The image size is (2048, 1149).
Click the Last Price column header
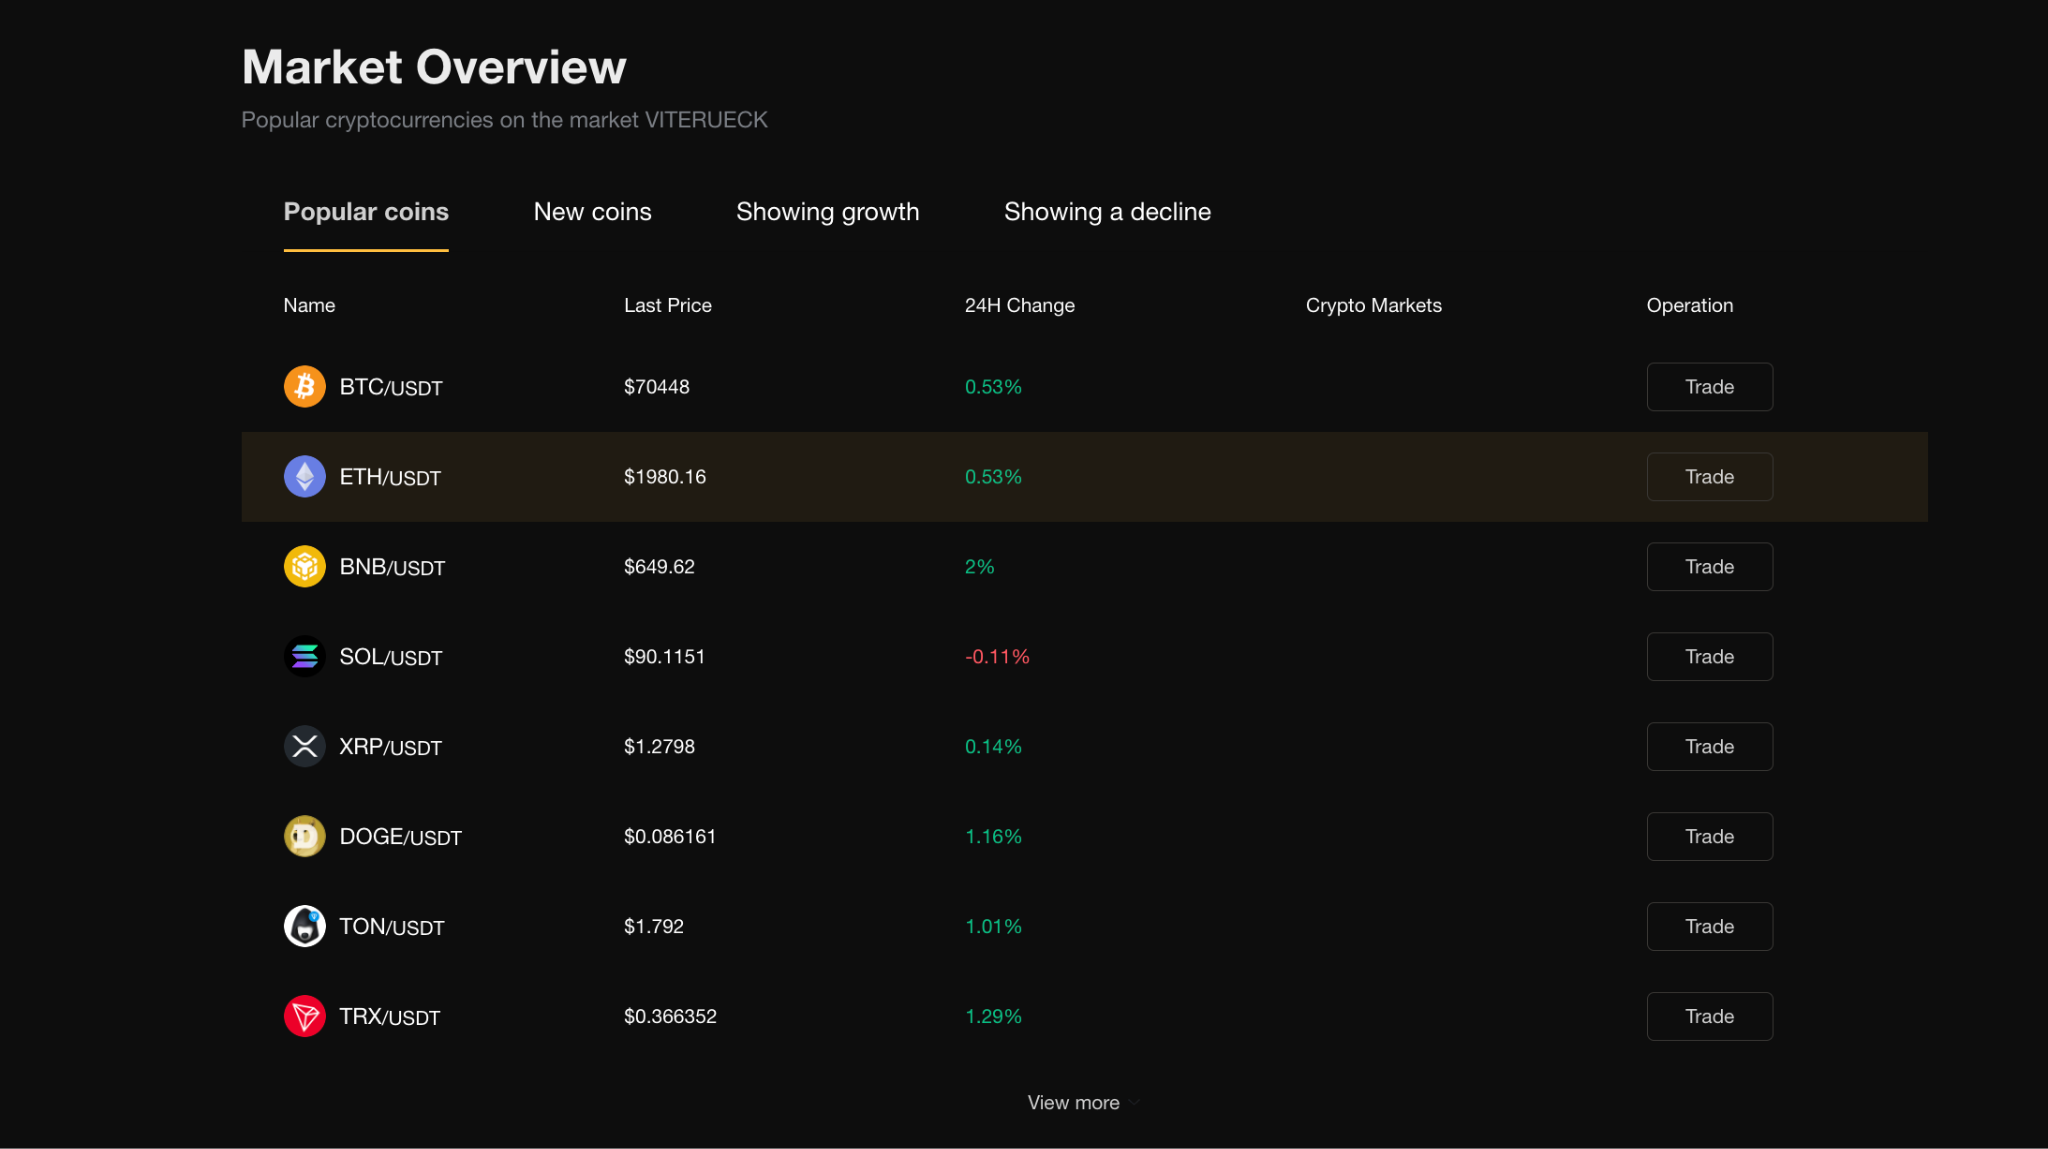coord(668,305)
